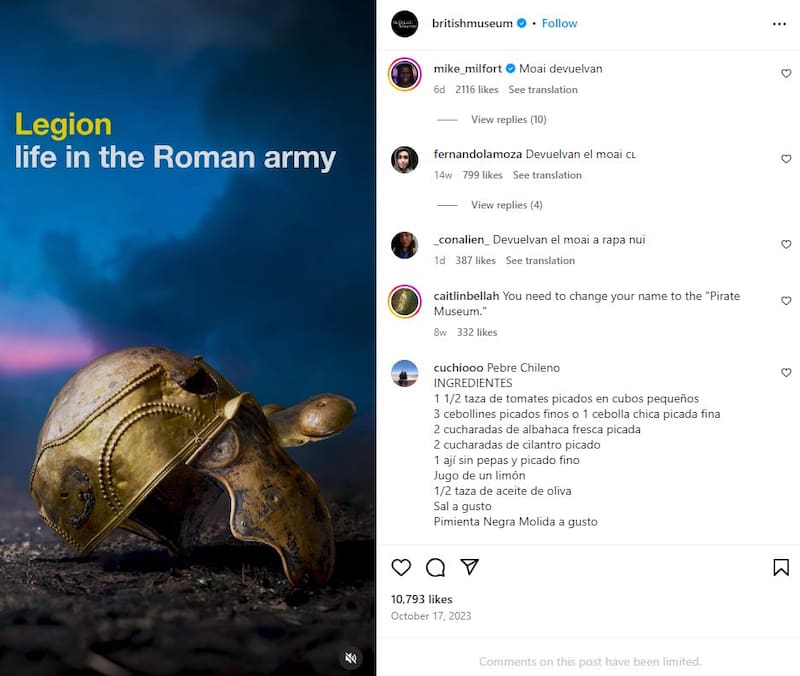
Task: Click the Roman helmet video
Action: click(188, 400)
